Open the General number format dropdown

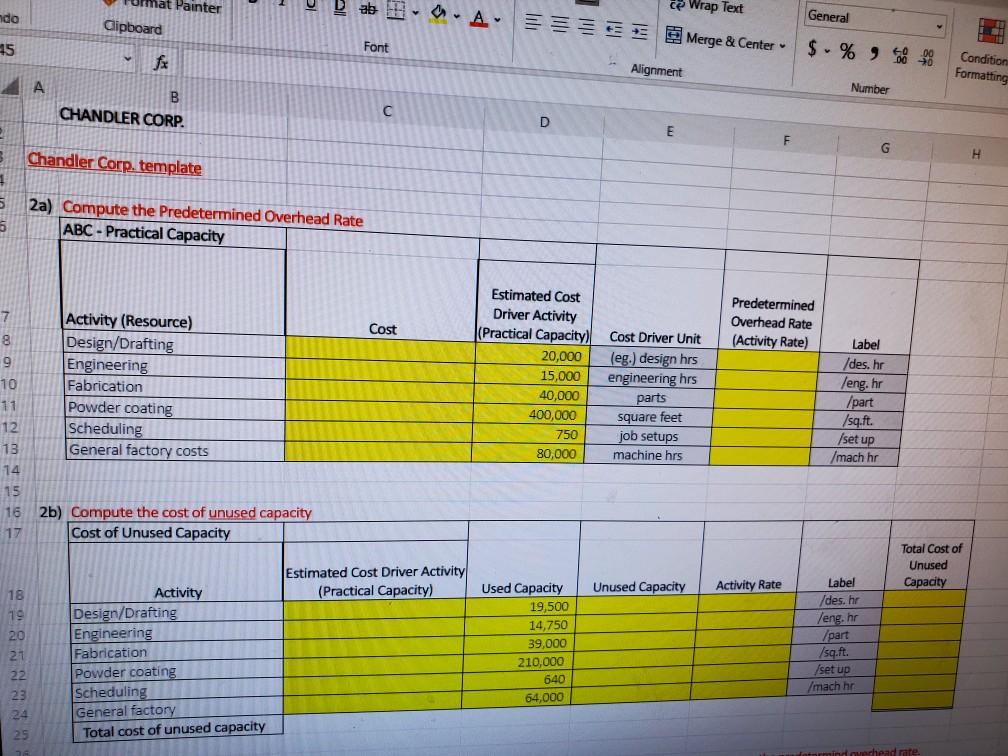coord(939,25)
